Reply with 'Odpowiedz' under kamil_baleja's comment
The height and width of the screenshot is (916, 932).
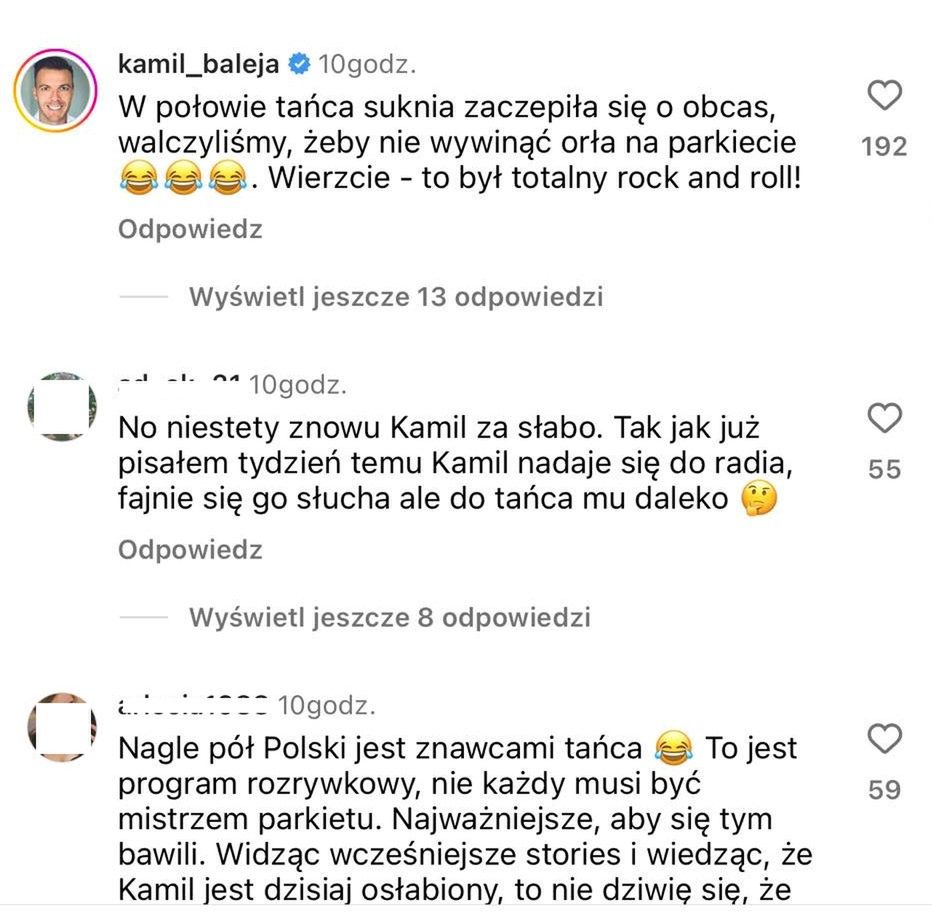click(x=190, y=229)
